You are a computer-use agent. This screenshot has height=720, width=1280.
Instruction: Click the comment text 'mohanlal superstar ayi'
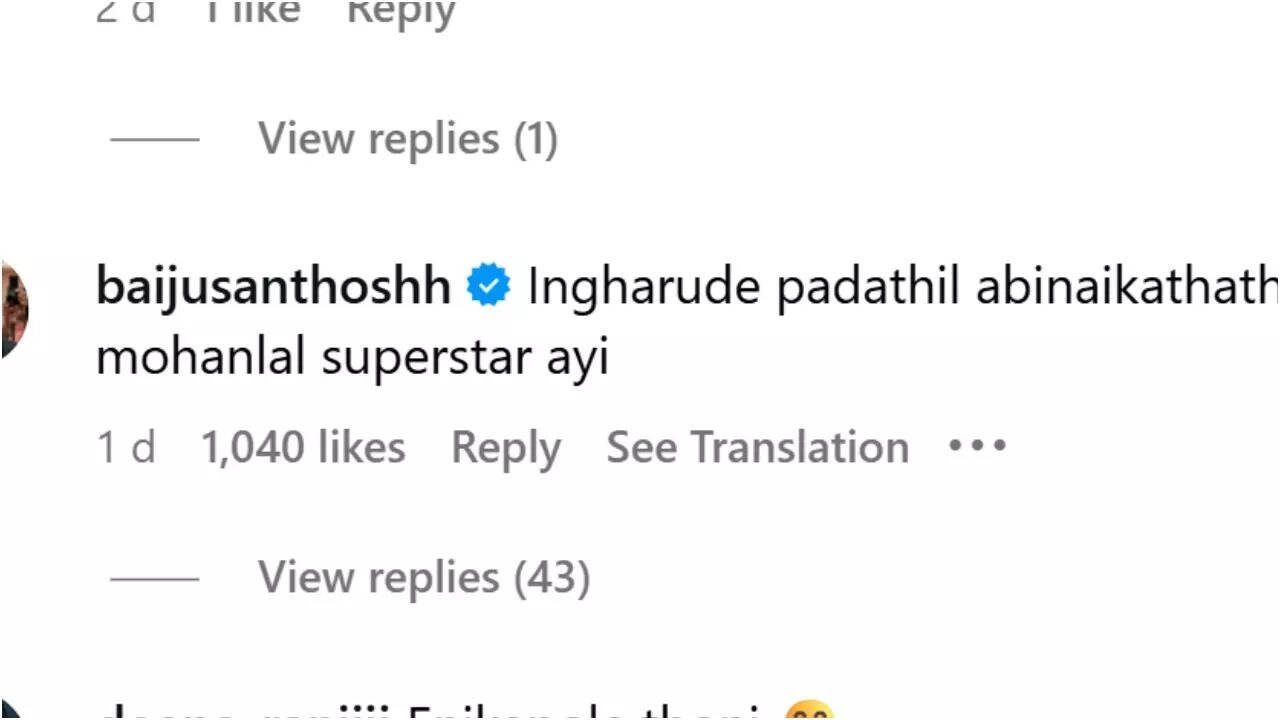click(x=352, y=358)
